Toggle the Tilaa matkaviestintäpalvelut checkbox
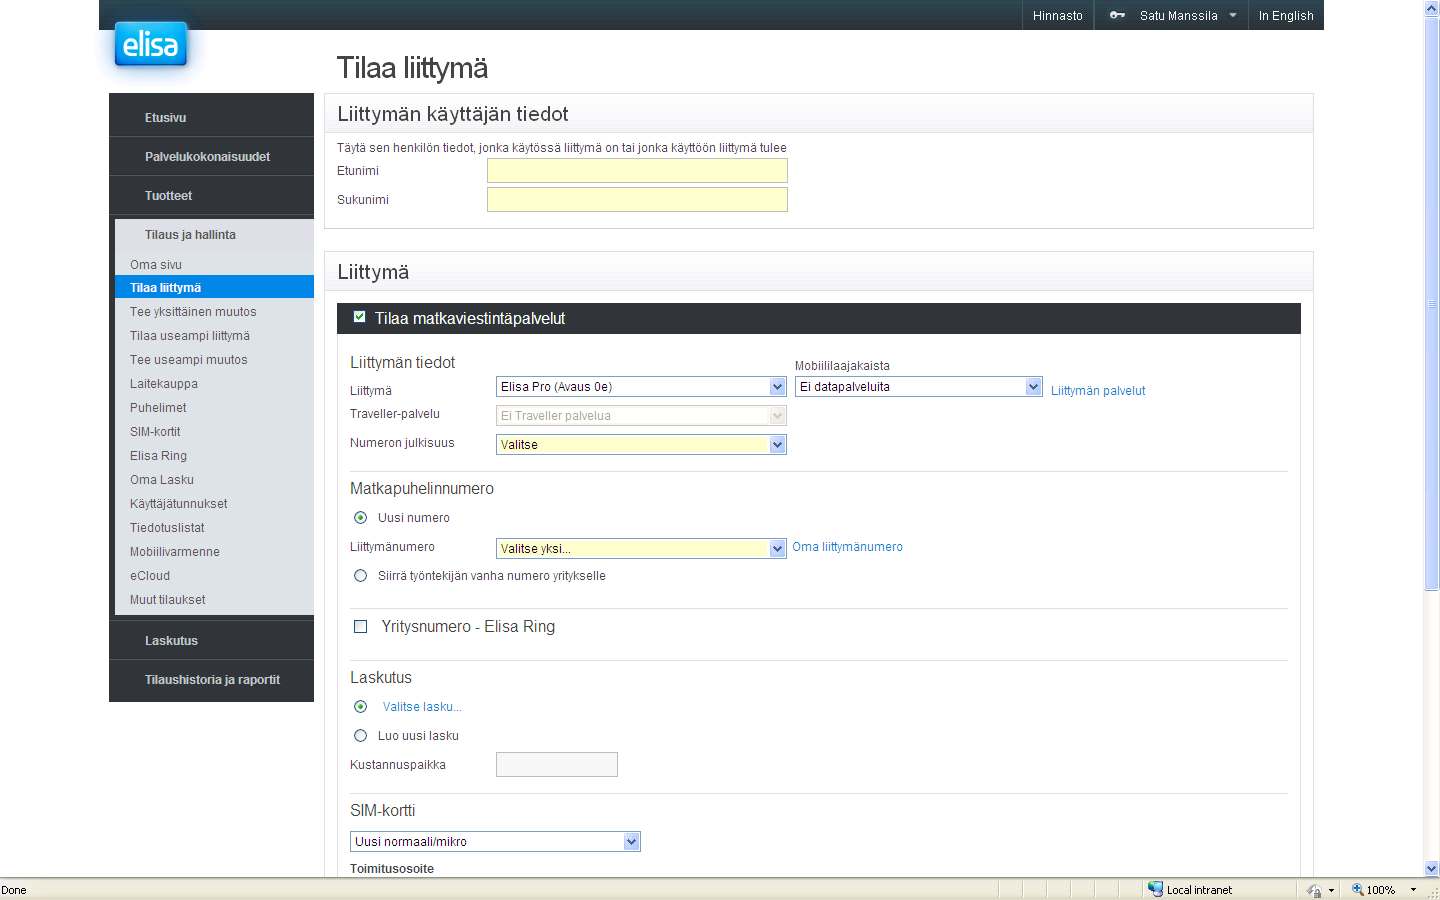Viewport: 1440px width, 900px height. (x=360, y=317)
